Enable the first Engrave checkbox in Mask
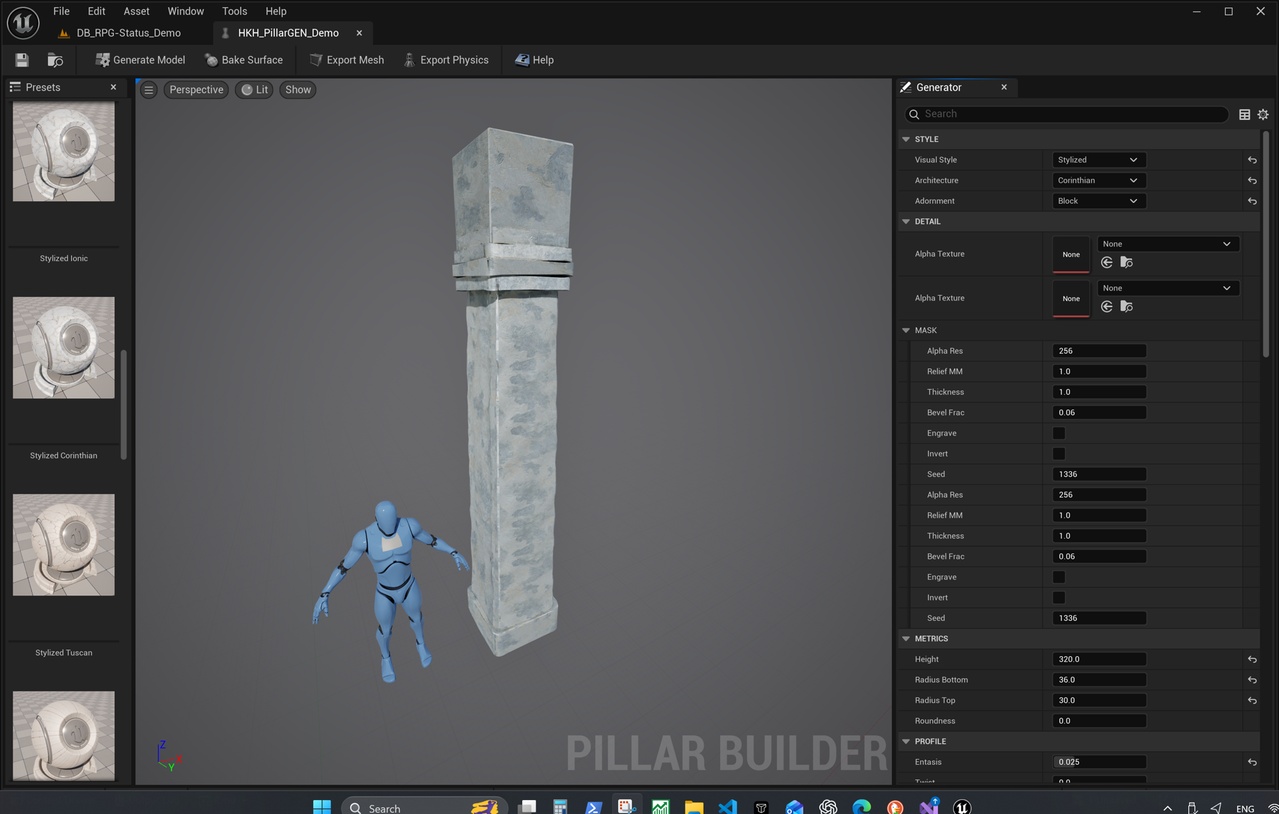The image size is (1279, 814). click(x=1059, y=433)
